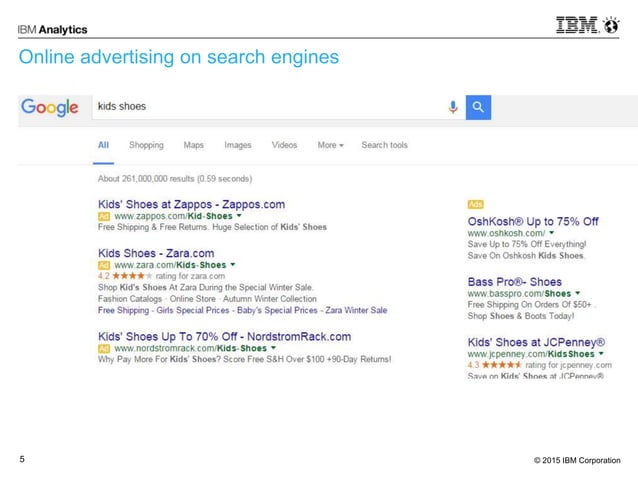Switch to the Shopping tab
Viewport: 638px width, 478px height.
tap(146, 145)
